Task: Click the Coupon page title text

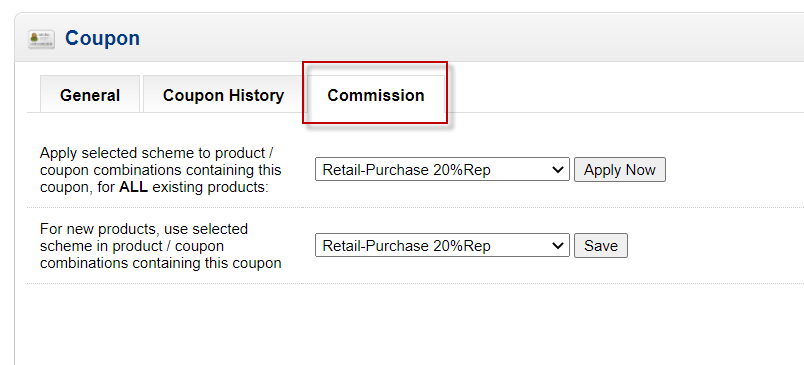Action: (102, 38)
